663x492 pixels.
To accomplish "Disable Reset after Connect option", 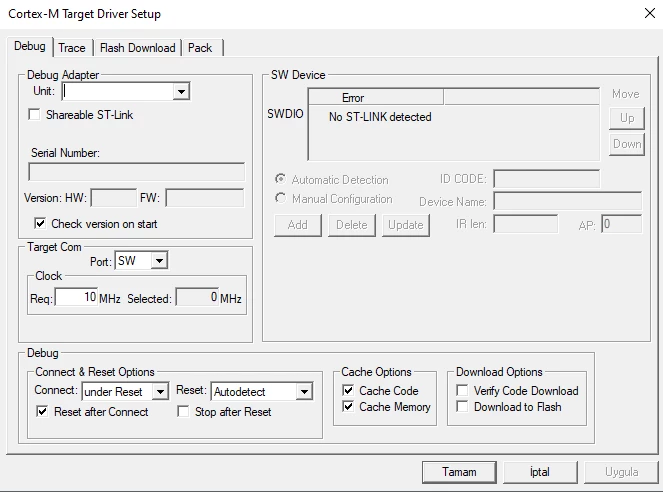I will 42,411.
